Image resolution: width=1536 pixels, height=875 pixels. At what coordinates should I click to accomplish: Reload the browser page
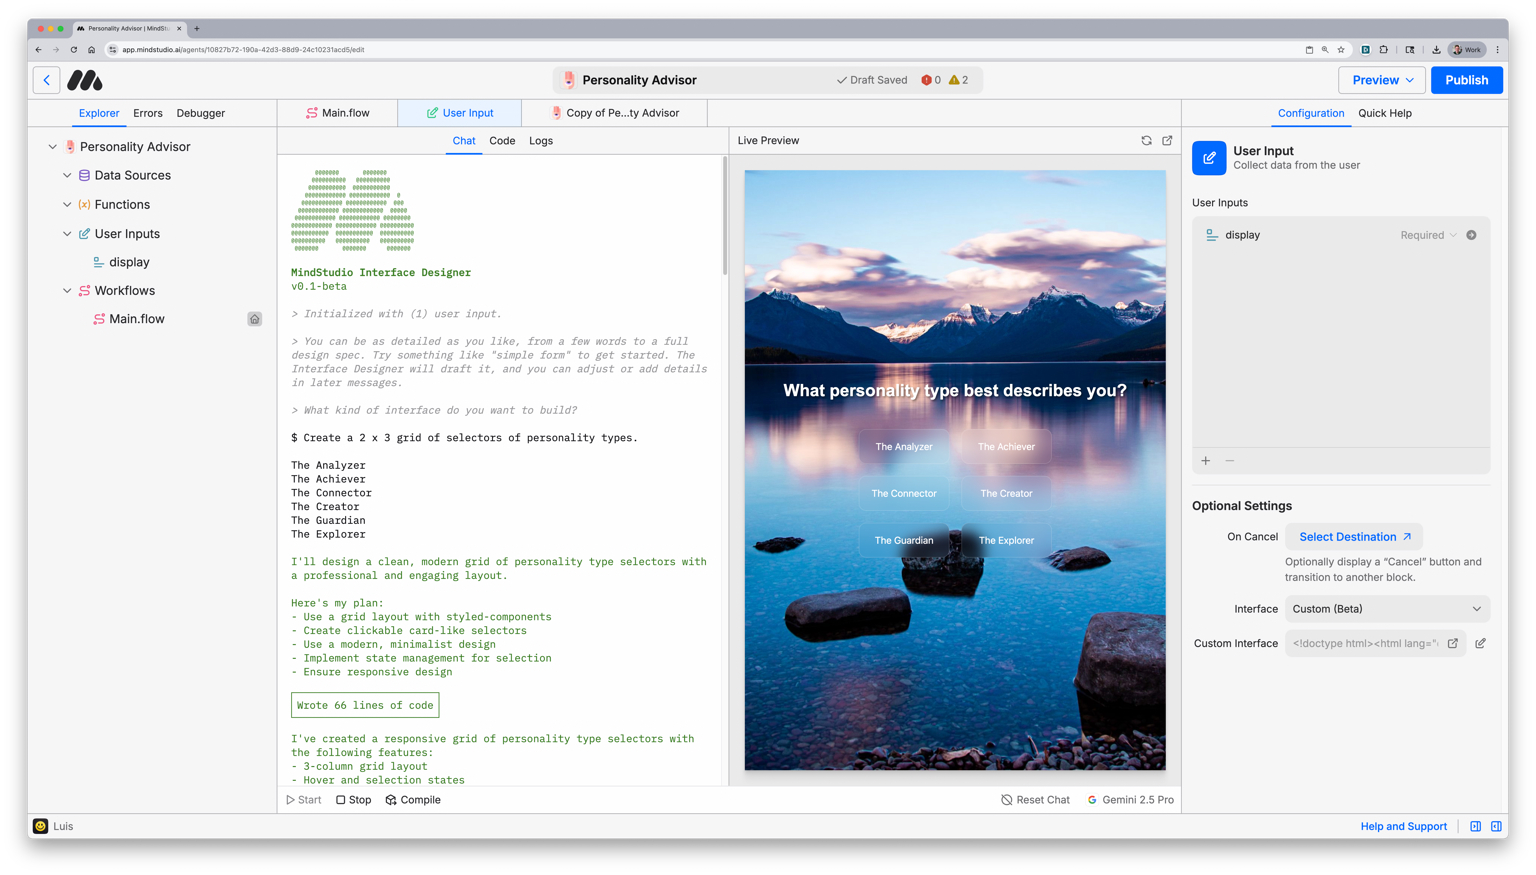point(74,49)
